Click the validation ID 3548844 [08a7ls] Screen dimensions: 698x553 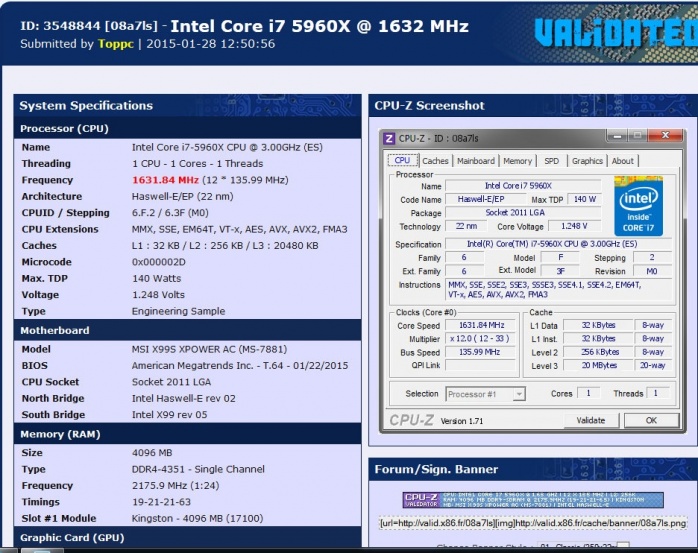pos(89,26)
